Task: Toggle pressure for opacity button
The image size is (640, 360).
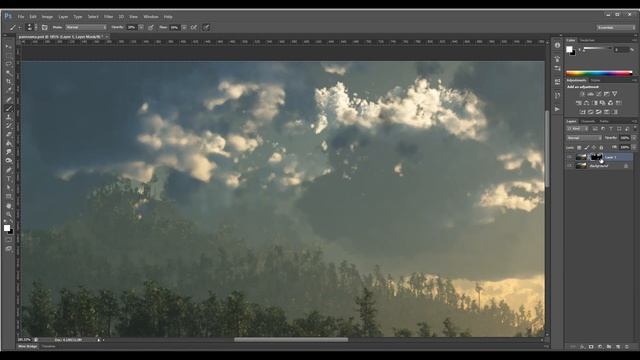Action: tap(151, 27)
